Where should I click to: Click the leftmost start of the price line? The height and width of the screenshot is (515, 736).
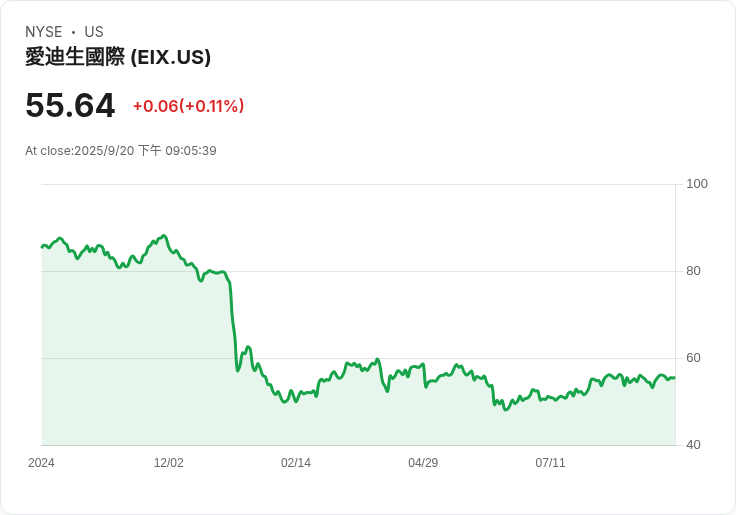(42, 245)
